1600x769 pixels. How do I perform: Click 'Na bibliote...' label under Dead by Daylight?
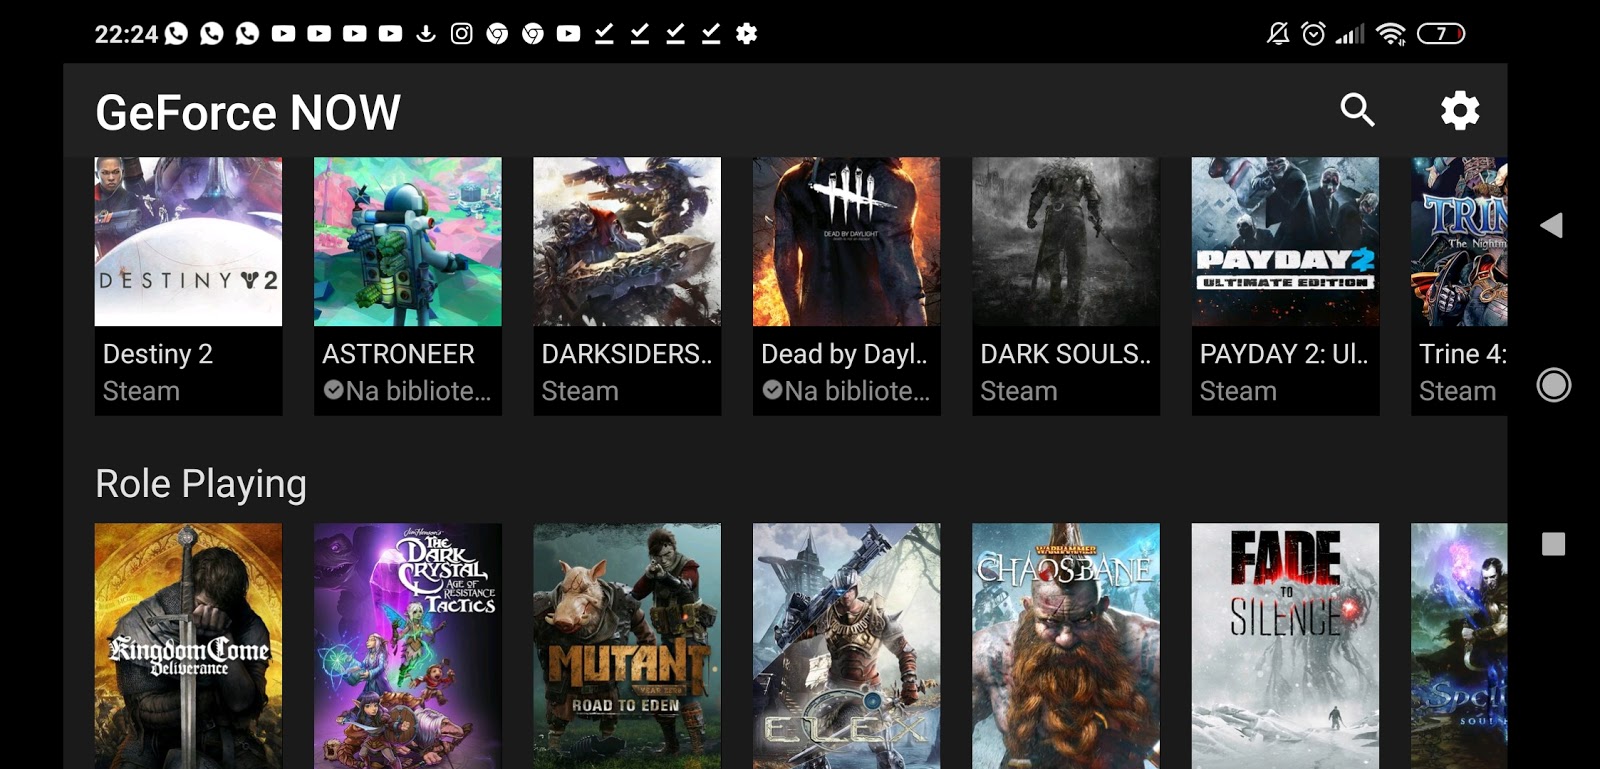coord(858,391)
